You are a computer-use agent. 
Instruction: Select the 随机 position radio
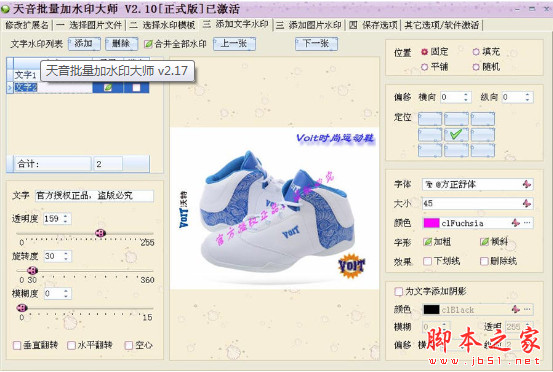[x=476, y=67]
